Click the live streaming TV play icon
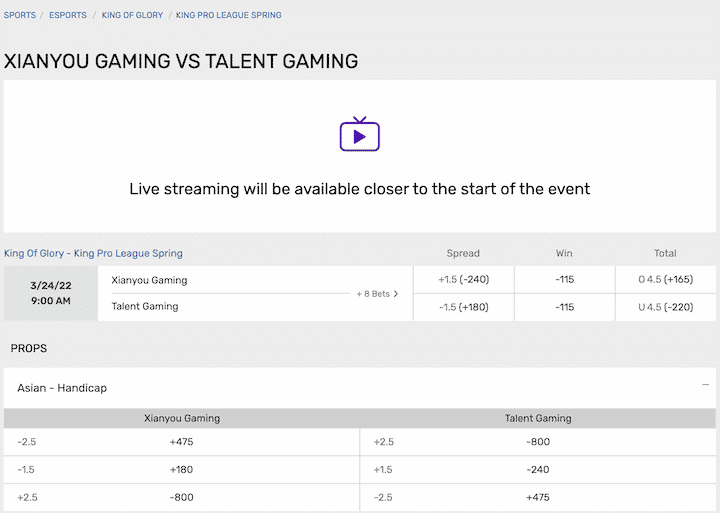 360,134
